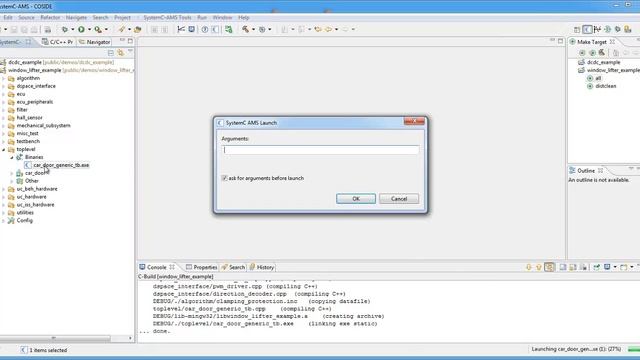
Task: Click the blue monitor toolbar icon
Action: click(191, 29)
